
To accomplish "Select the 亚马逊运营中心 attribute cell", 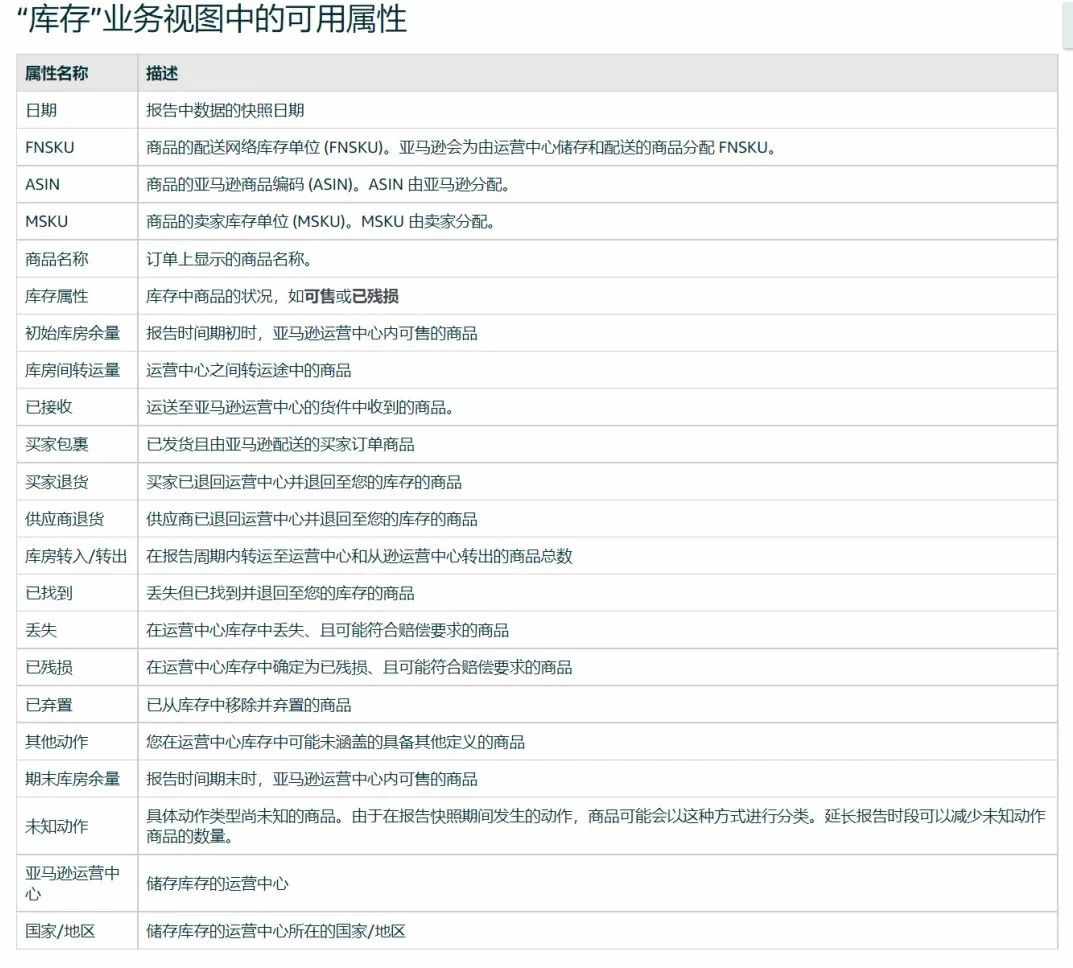I will (77, 883).
